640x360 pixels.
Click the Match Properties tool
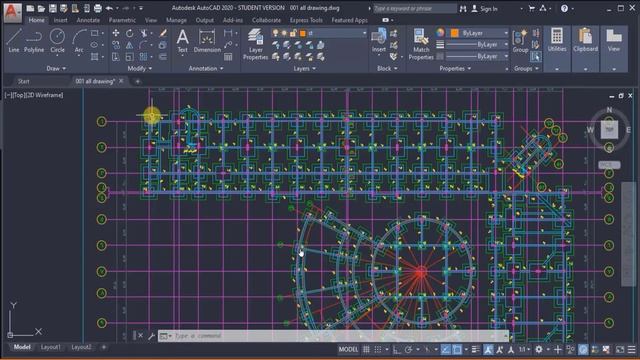[421, 44]
